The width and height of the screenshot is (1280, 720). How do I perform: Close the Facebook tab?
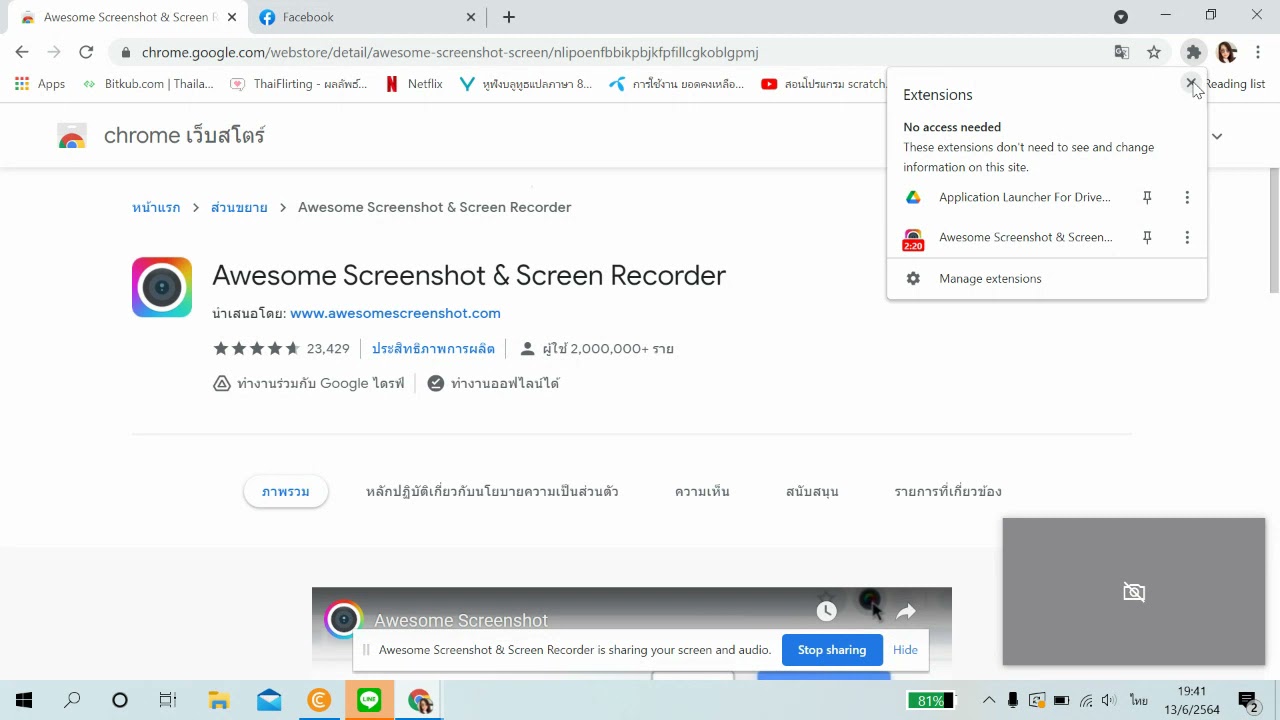471,17
